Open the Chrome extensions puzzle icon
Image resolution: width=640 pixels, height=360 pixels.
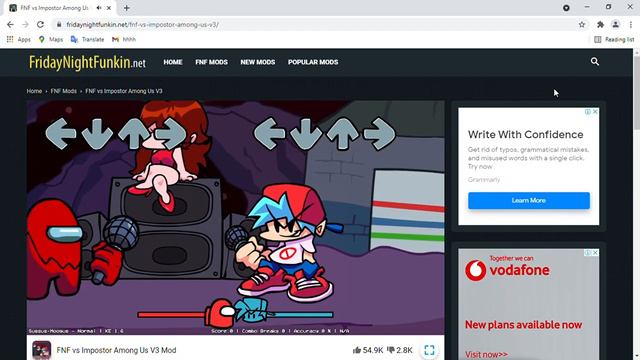tap(600, 24)
